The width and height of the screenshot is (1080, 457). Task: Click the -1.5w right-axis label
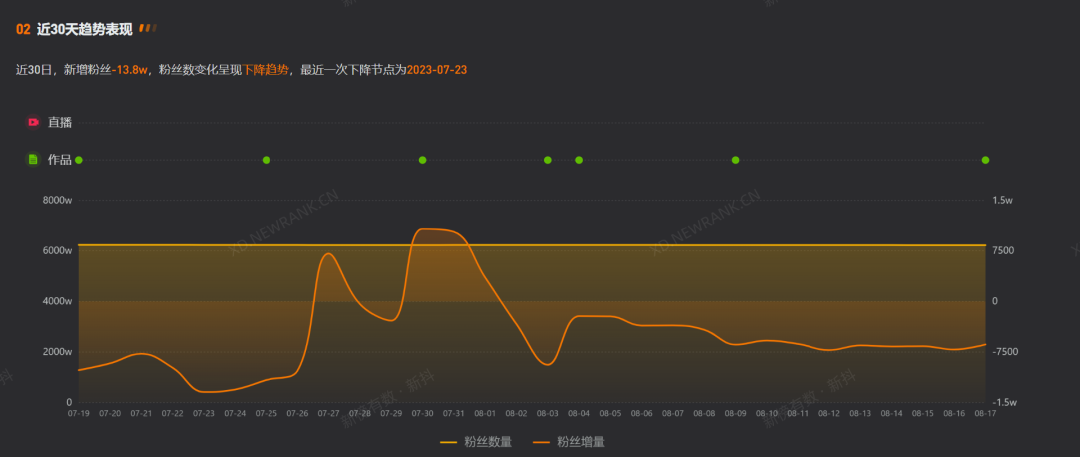pyautogui.click(x=1004, y=402)
